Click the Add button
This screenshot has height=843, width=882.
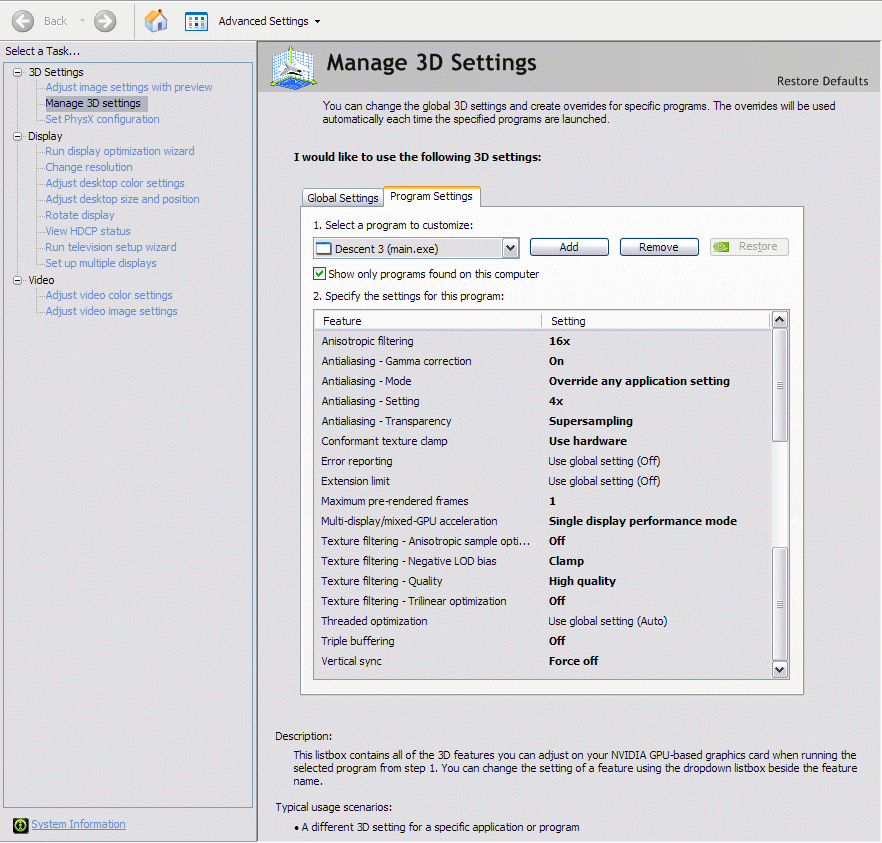(569, 247)
